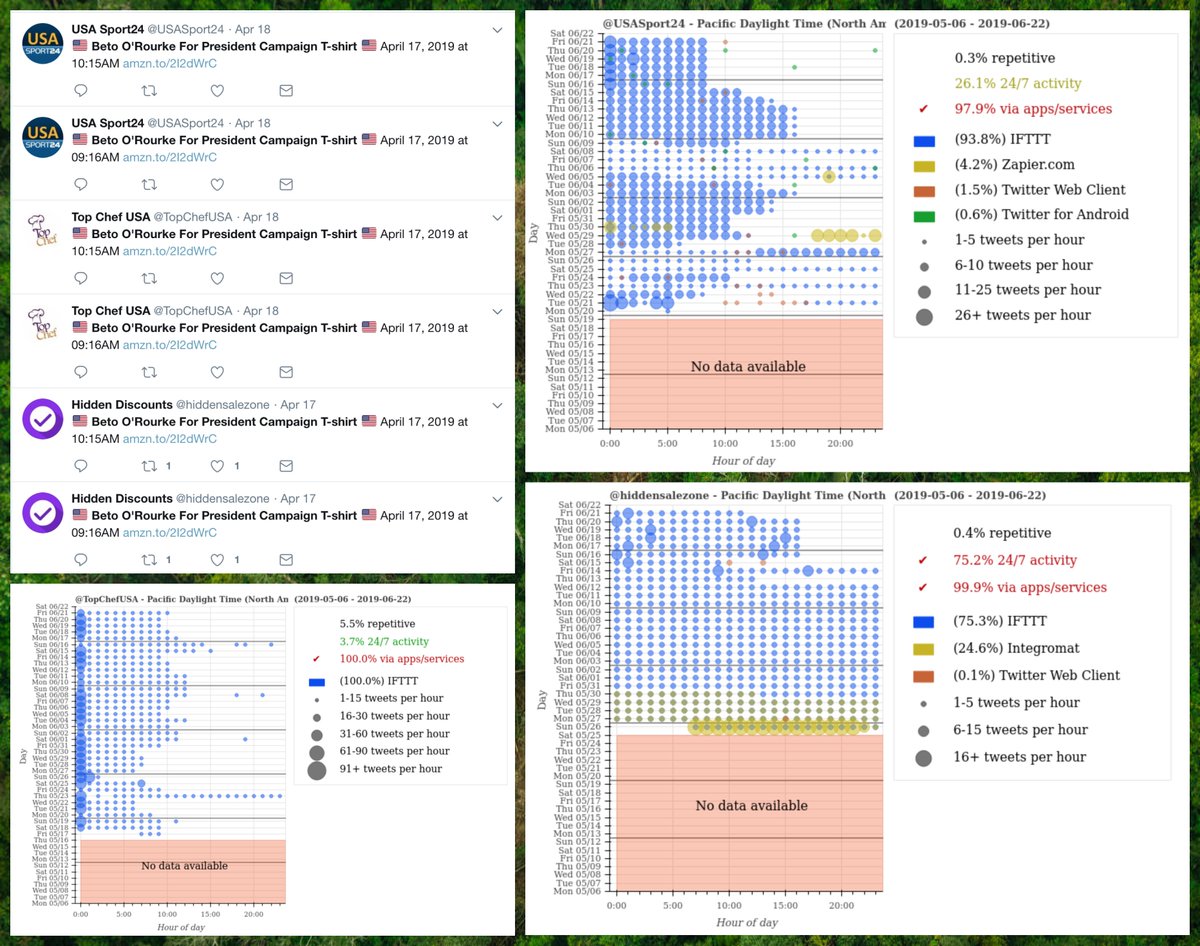This screenshot has width=1200, height=946.
Task: Open chevron menu on Hidden Discounts' 10:15AM tweet
Action: point(498,405)
